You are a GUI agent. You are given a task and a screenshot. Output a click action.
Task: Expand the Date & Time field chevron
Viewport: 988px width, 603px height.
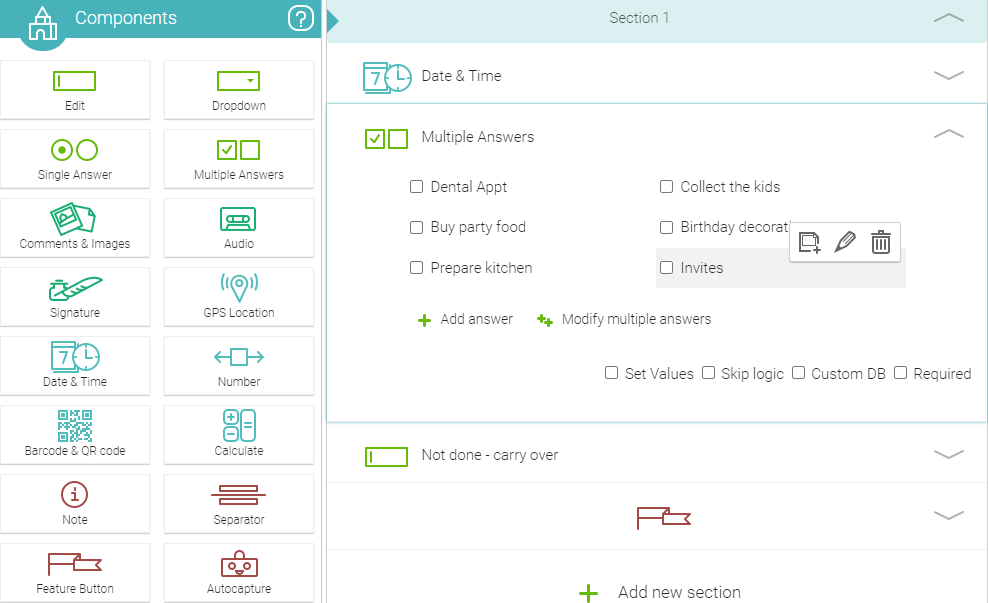948,76
